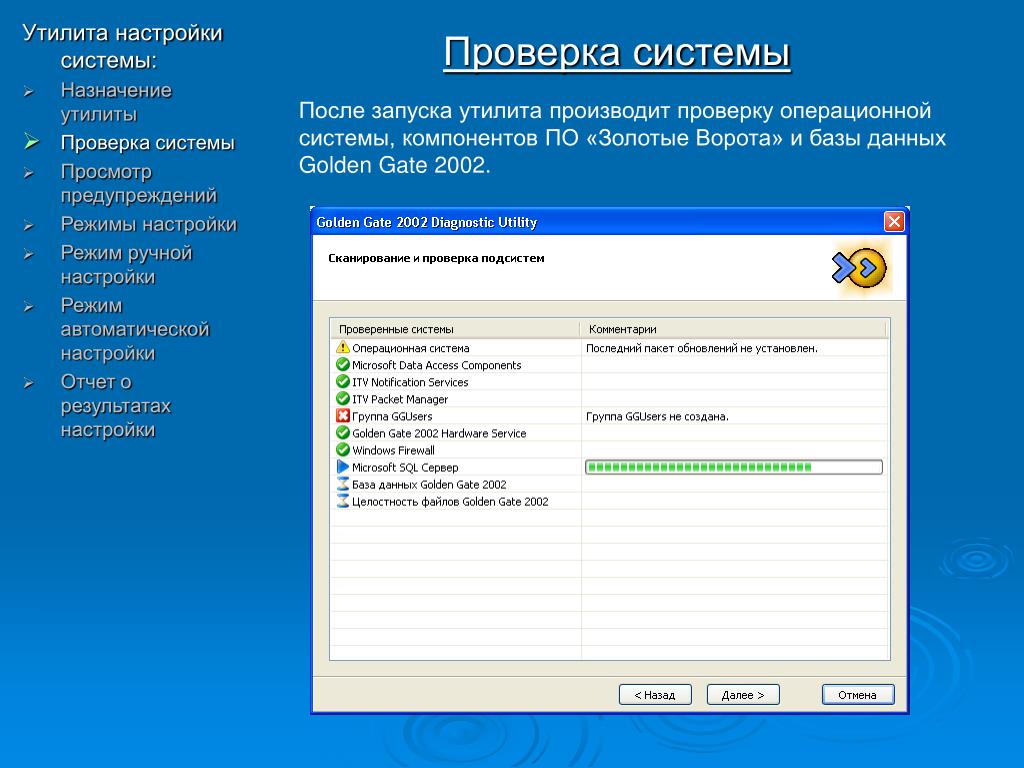Viewport: 1024px width, 768px height.
Task: Click the warning icon beside Операционная система
Action: [343, 347]
